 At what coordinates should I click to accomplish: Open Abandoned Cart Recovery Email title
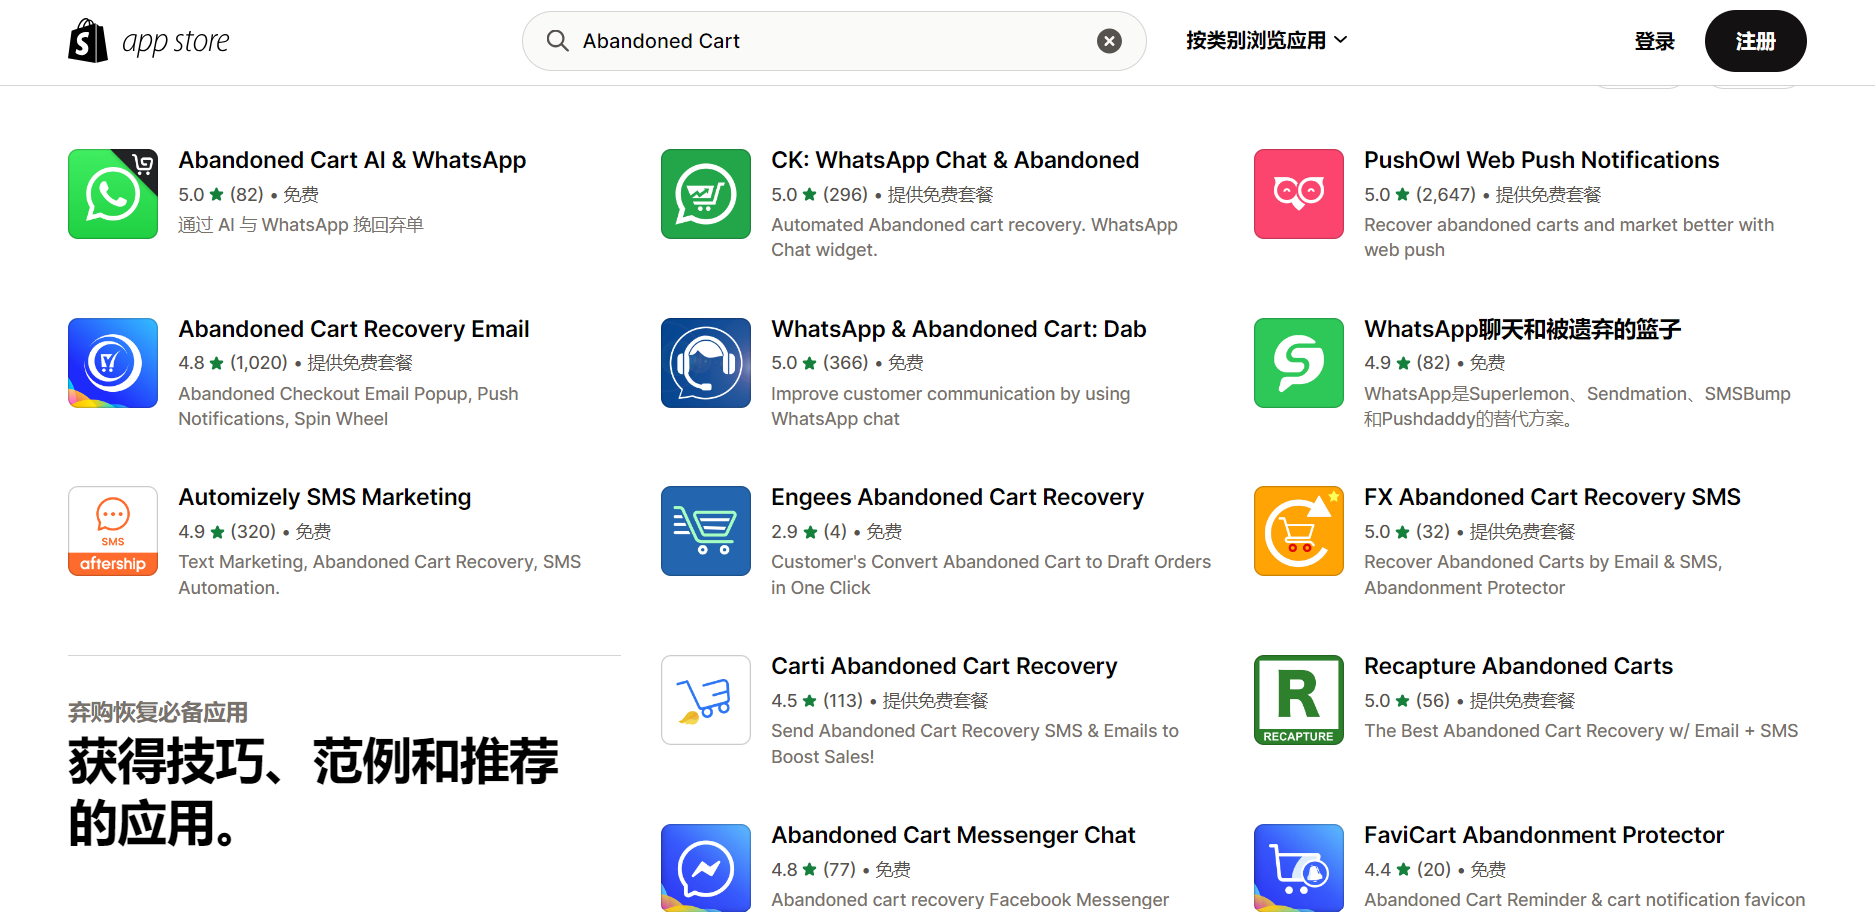click(x=354, y=329)
